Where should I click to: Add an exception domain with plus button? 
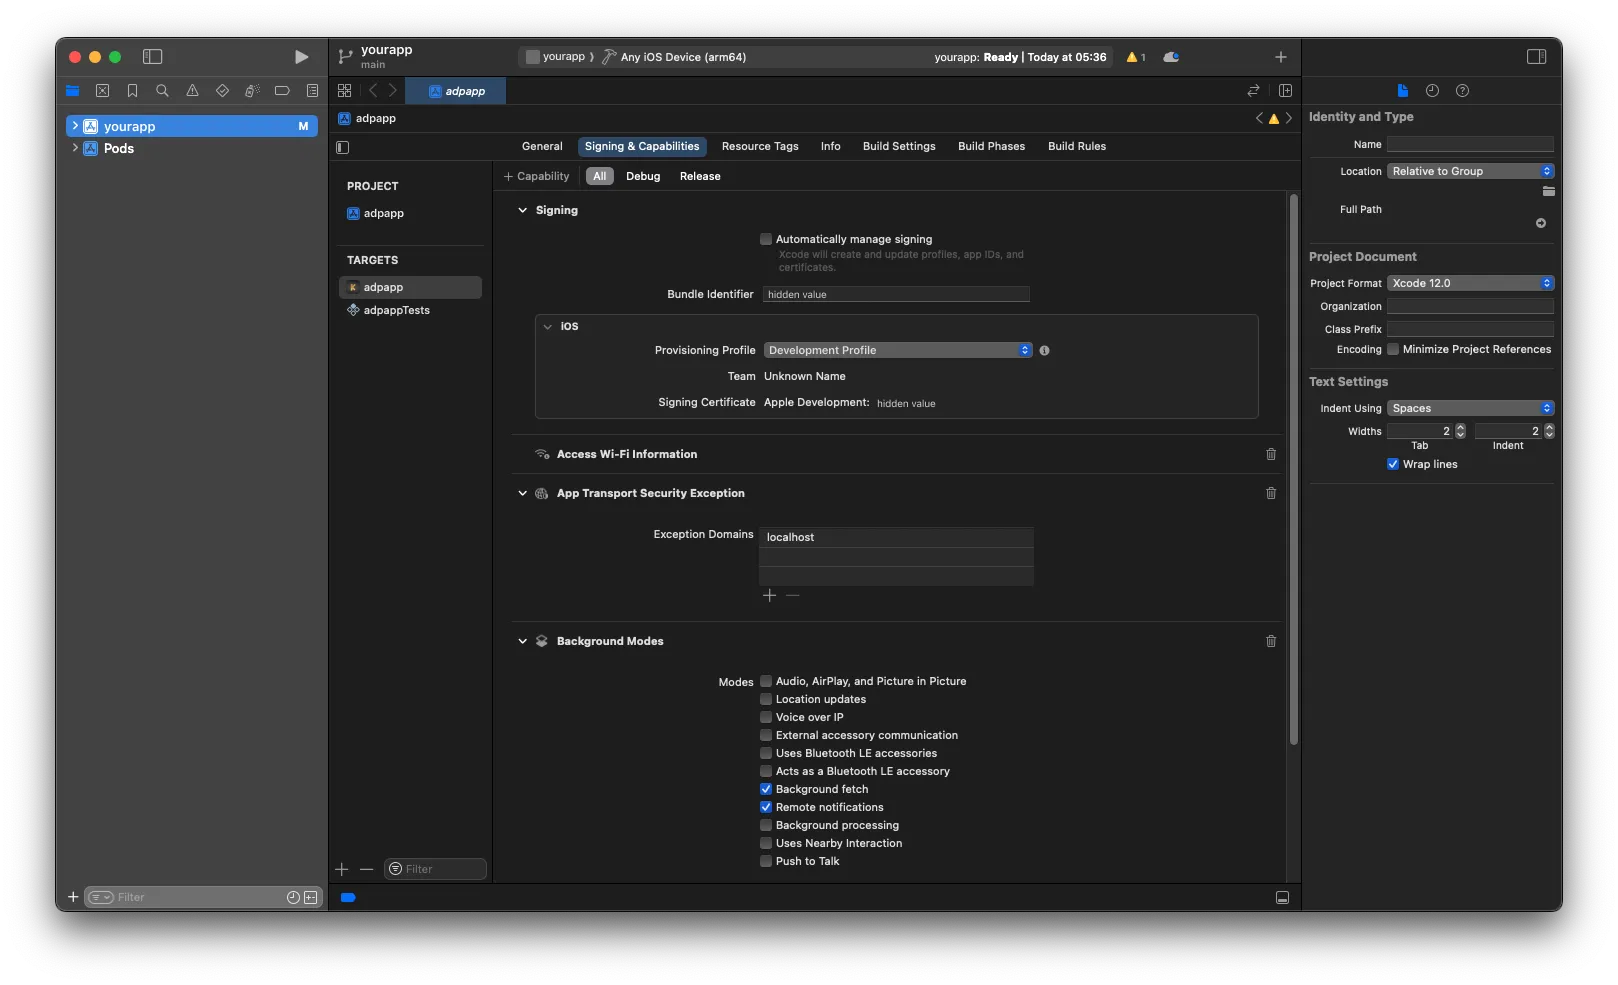[x=769, y=595]
